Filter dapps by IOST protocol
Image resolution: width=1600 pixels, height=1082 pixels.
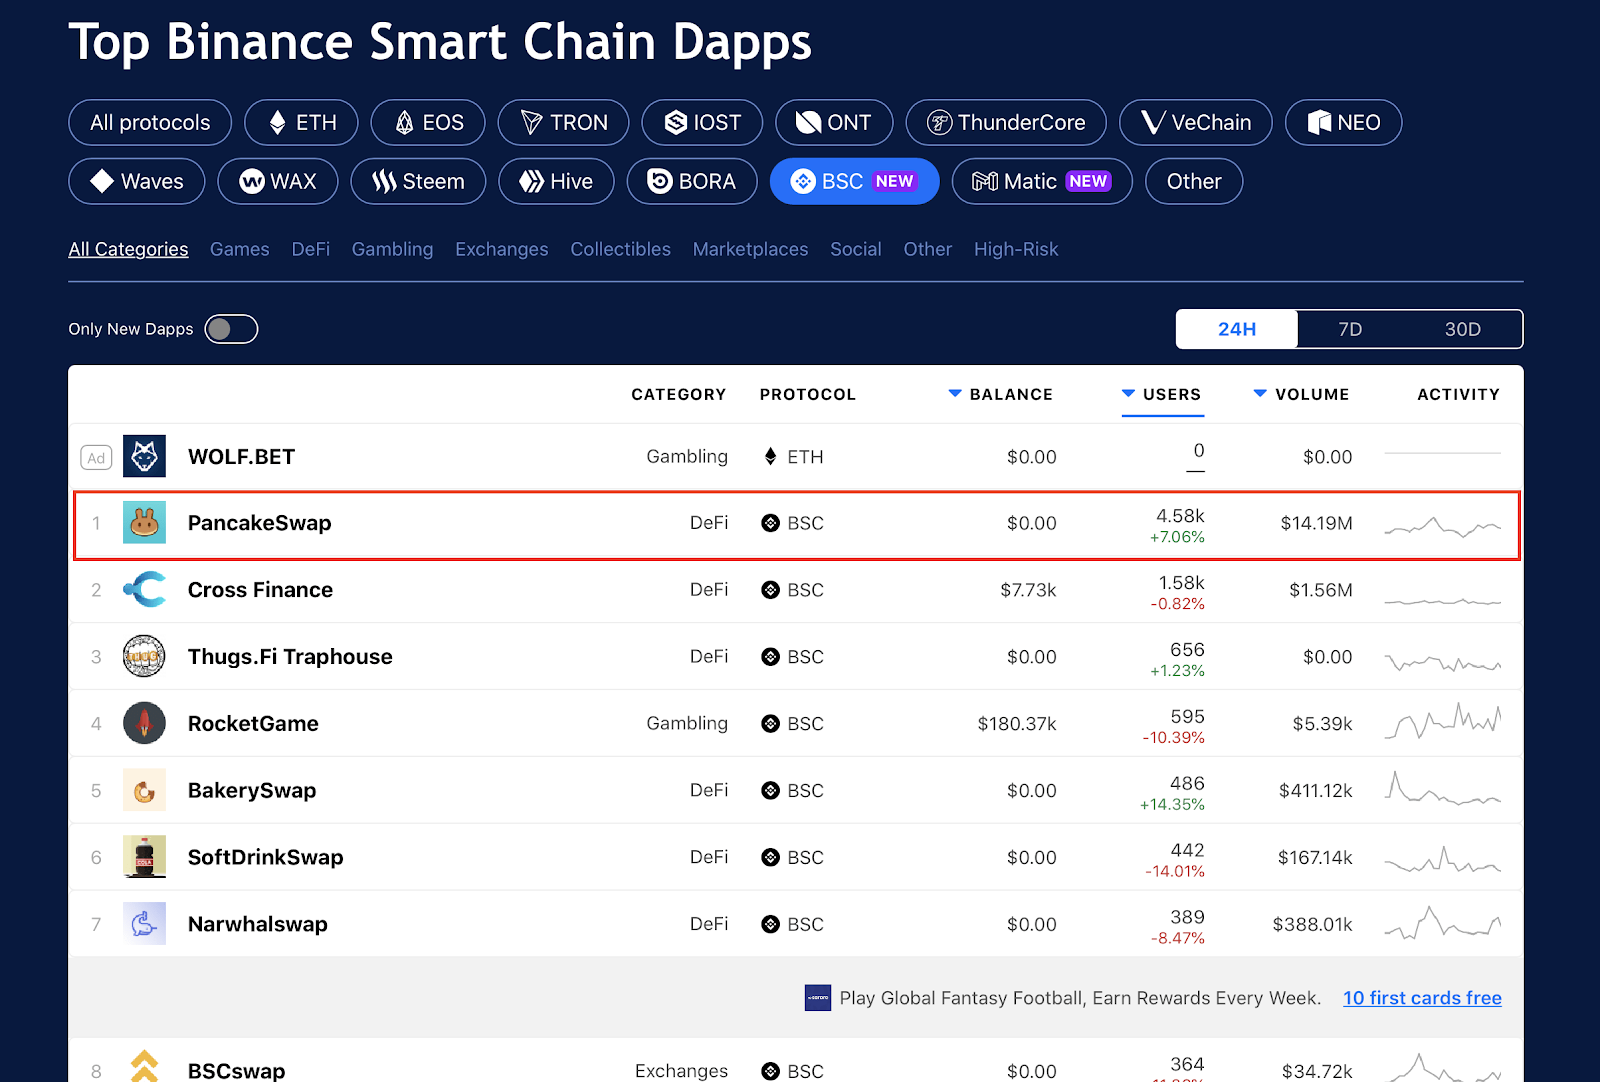pos(702,122)
